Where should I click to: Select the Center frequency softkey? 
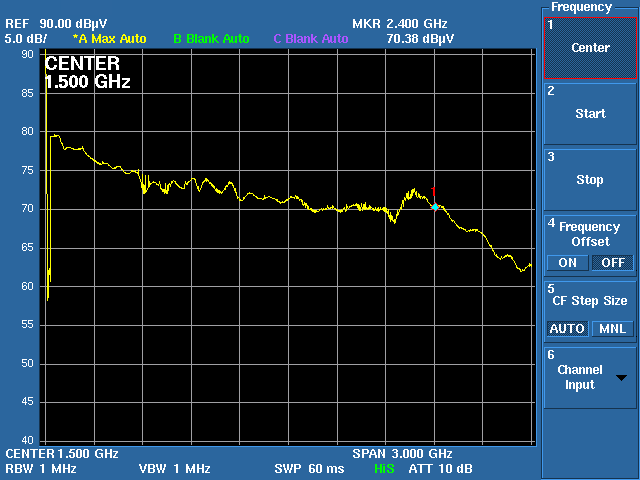click(590, 48)
